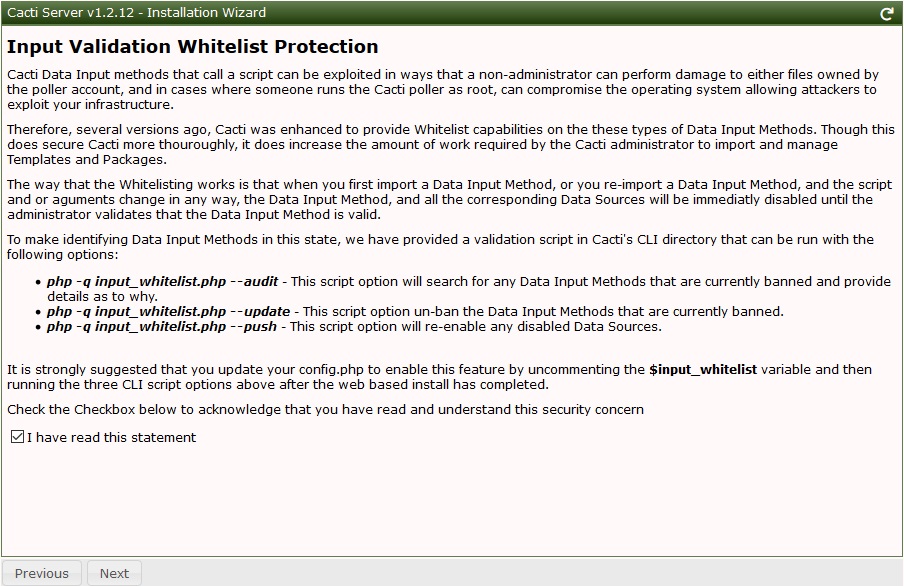904x586 pixels.
Task: Go back with the Previous button
Action: click(42, 573)
